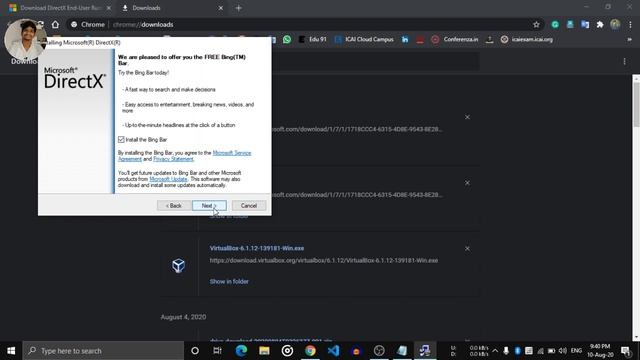
Task: Close the Download DirectX End-User tab
Action: 109,8
